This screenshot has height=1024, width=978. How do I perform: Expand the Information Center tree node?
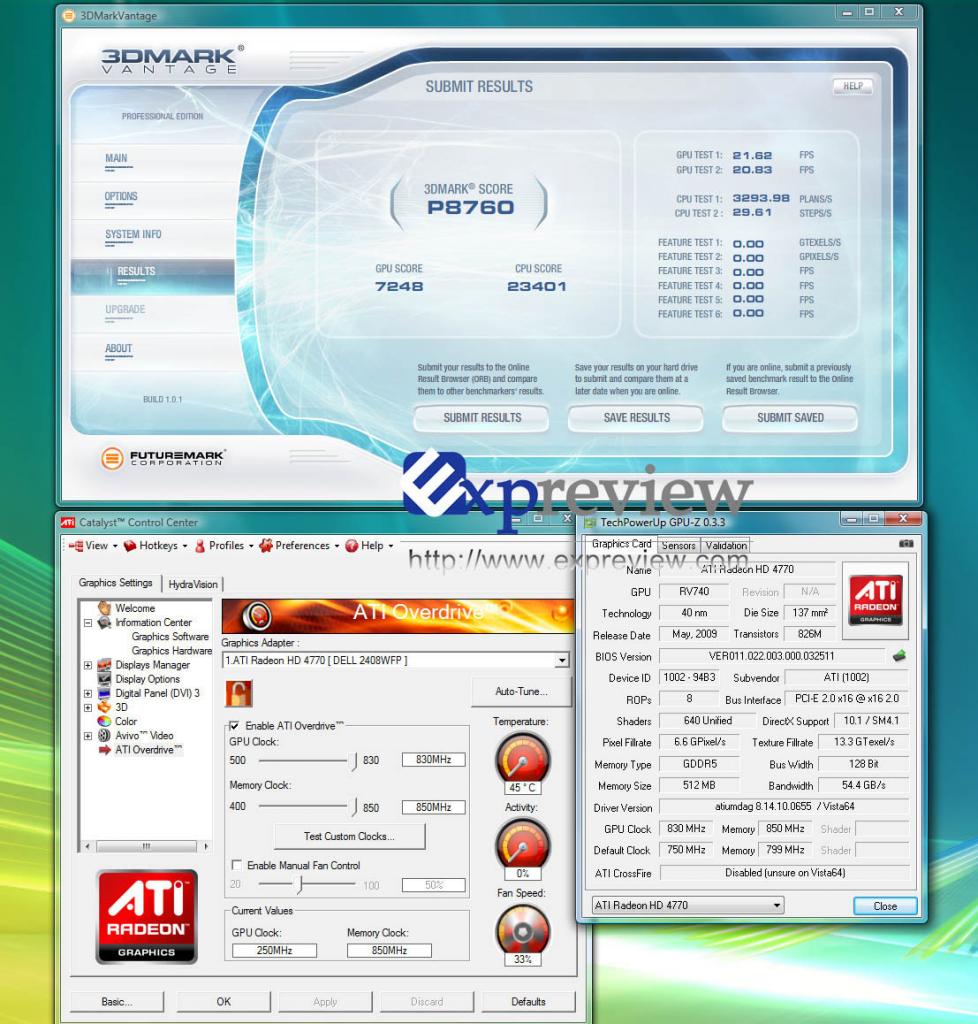pyautogui.click(x=87, y=623)
